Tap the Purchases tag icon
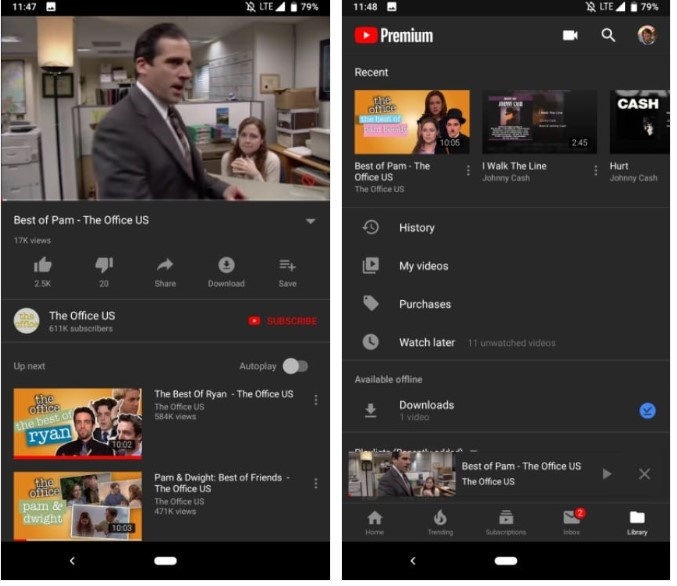 370,304
